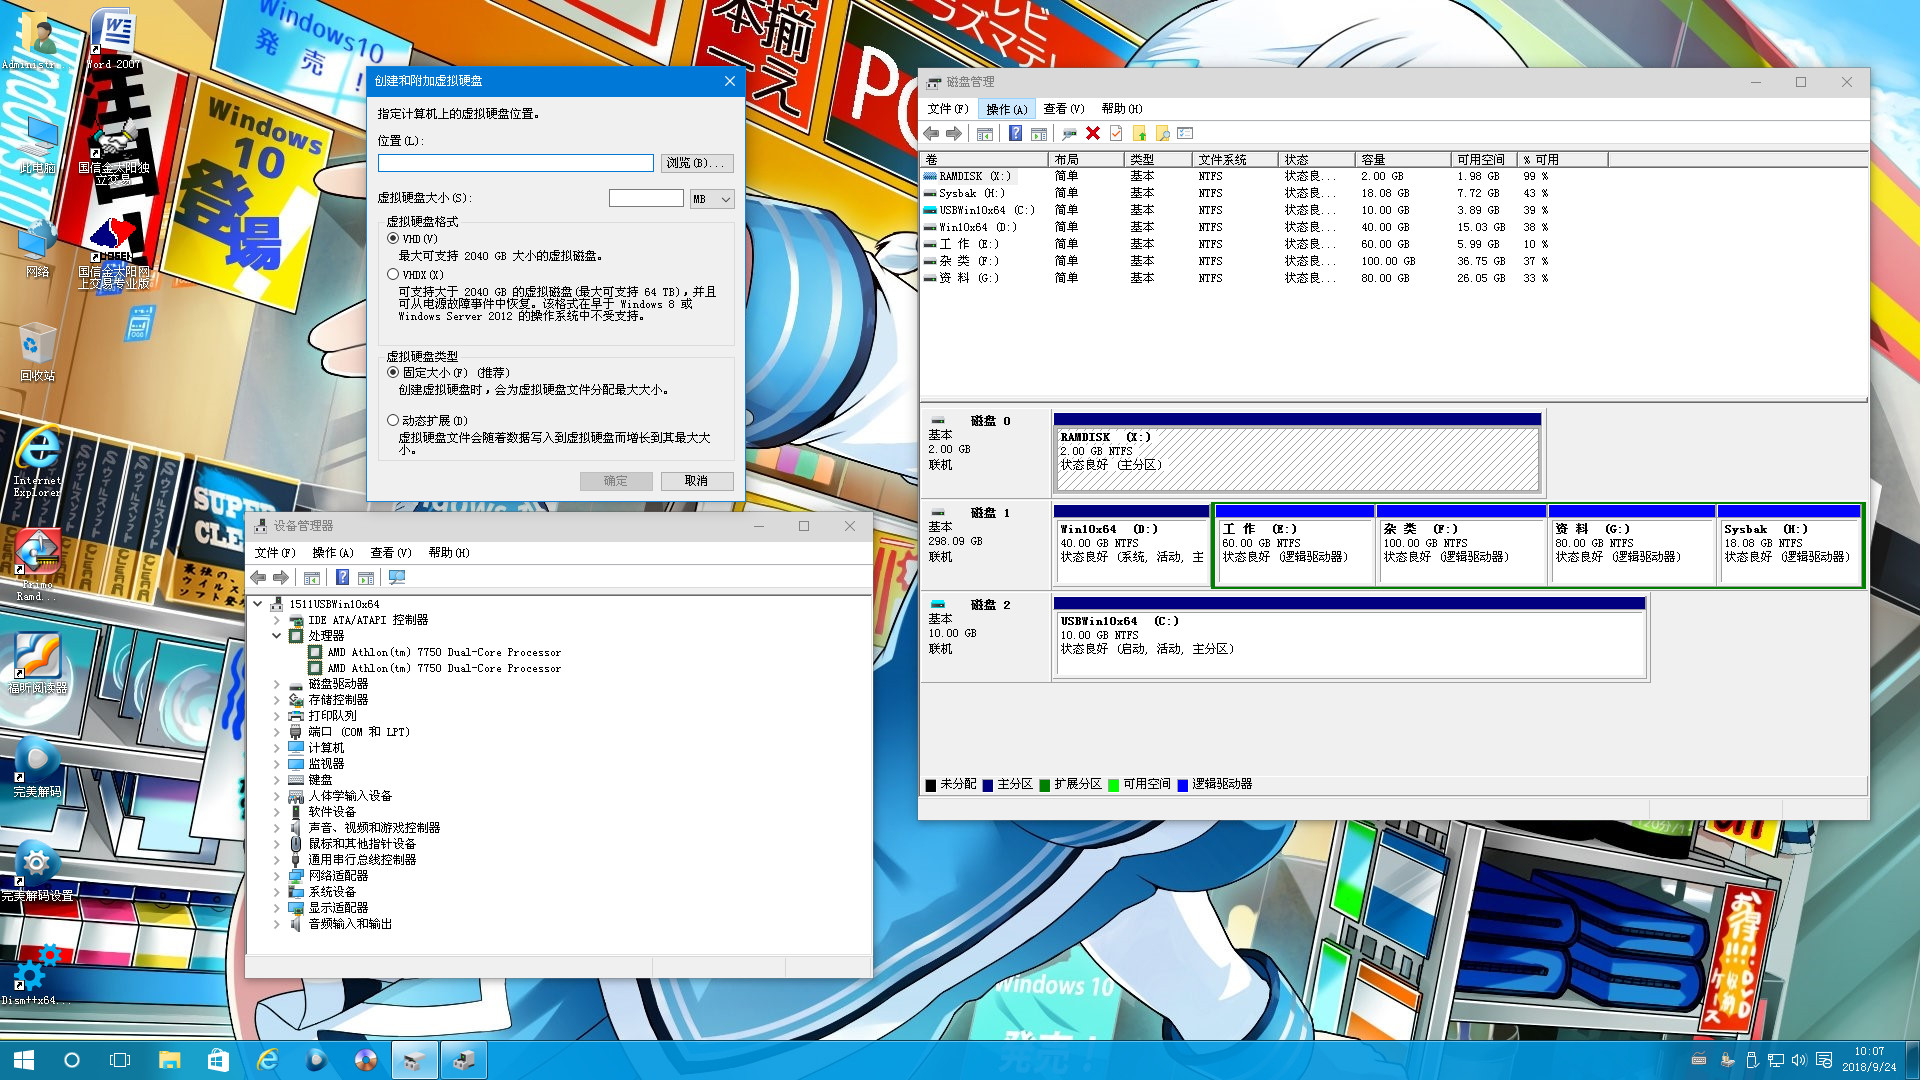Click volume speaker icon in system tray
1920x1080 pixels.
[x=1800, y=1060]
